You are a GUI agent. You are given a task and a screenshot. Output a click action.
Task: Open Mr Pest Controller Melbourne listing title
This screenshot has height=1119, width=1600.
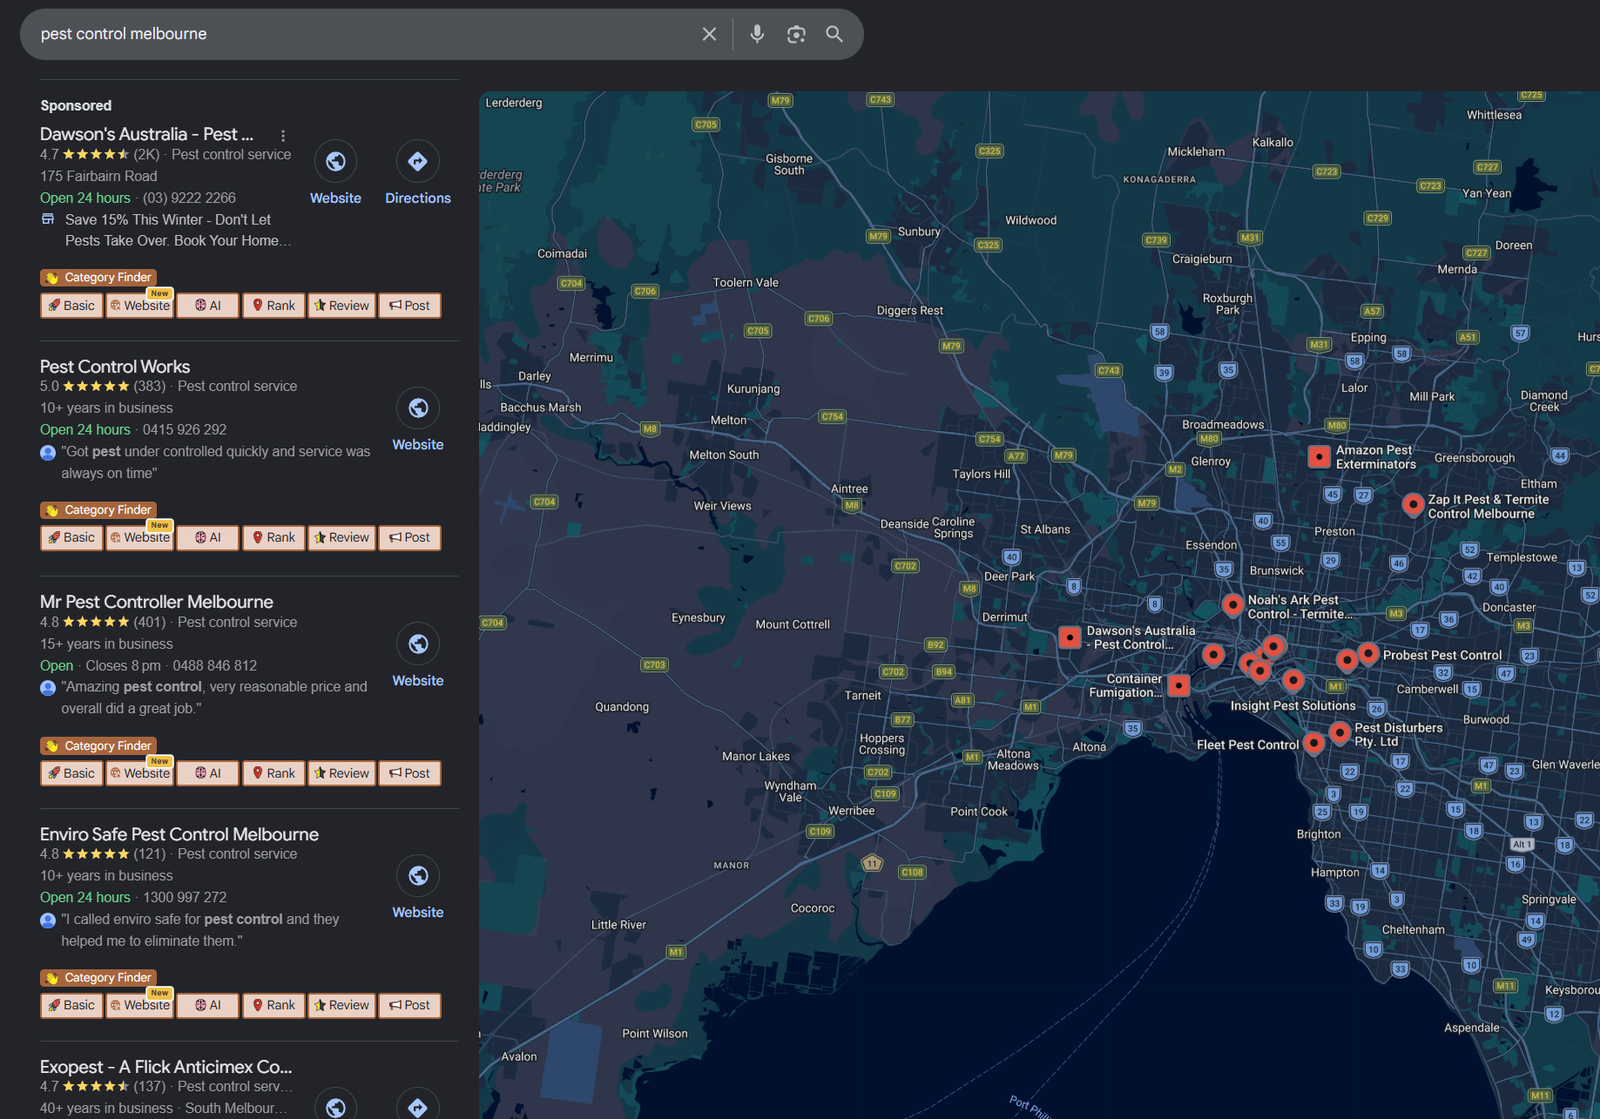pos(157,602)
